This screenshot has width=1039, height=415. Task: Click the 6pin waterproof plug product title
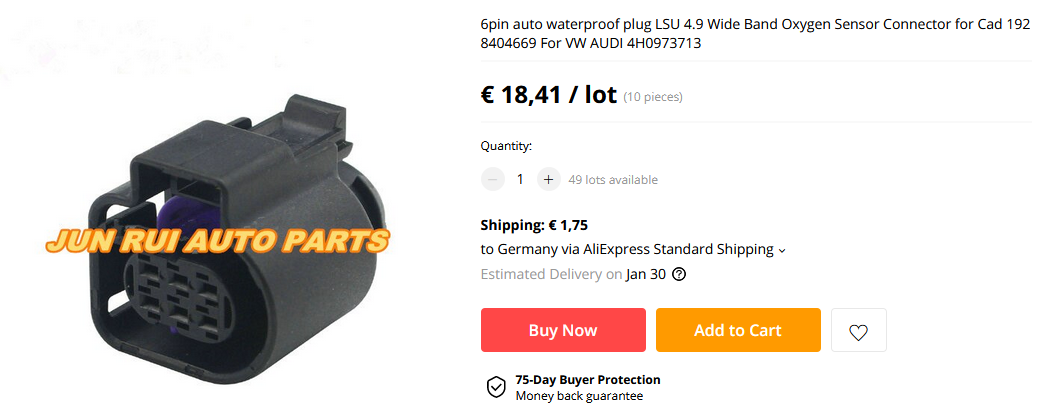[x=755, y=34]
